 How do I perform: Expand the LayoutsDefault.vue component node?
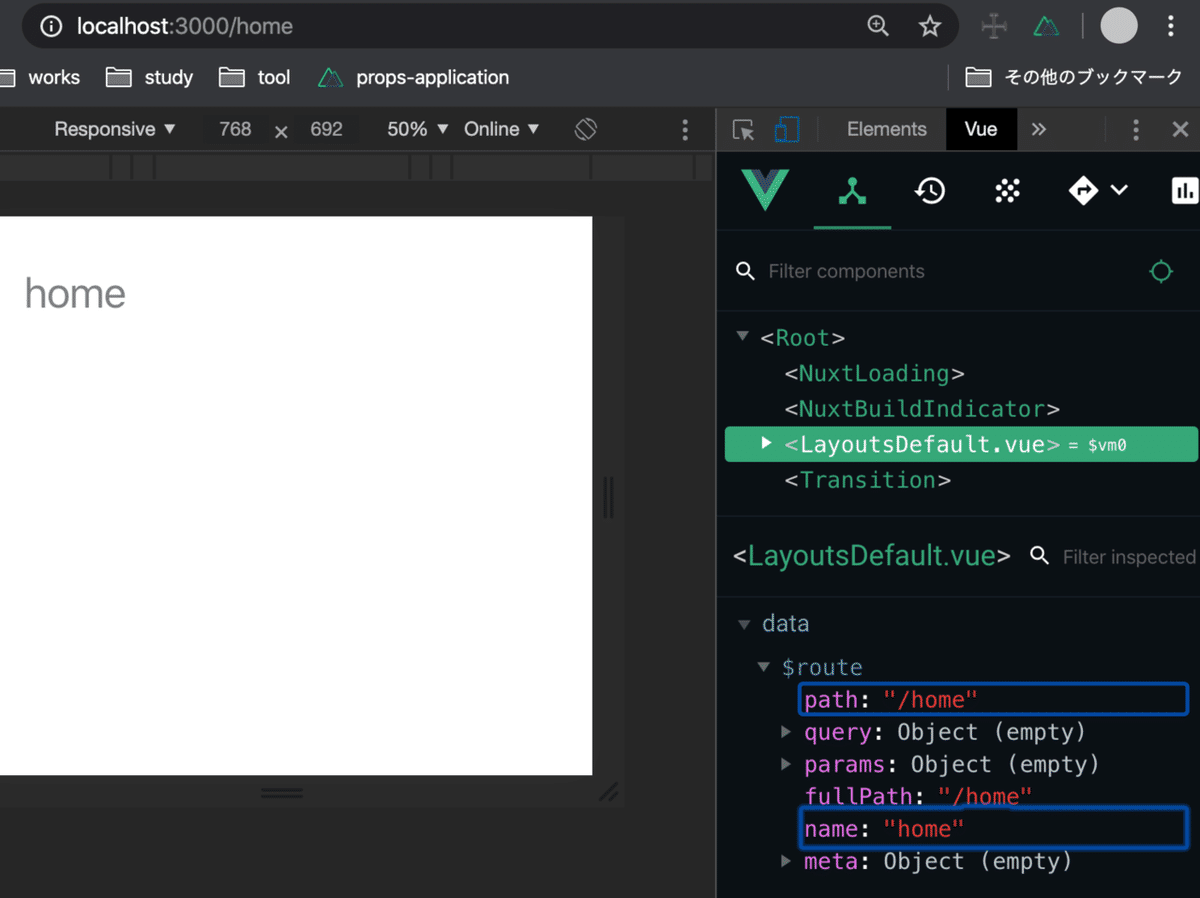click(764, 444)
